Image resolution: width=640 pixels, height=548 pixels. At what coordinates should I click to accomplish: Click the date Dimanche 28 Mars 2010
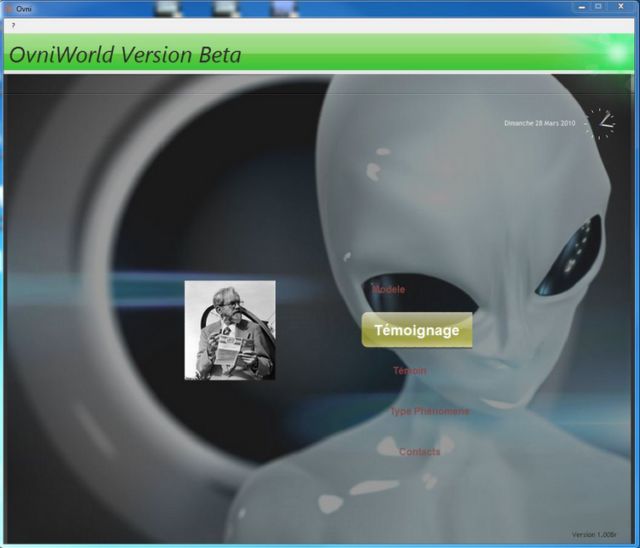[540, 123]
